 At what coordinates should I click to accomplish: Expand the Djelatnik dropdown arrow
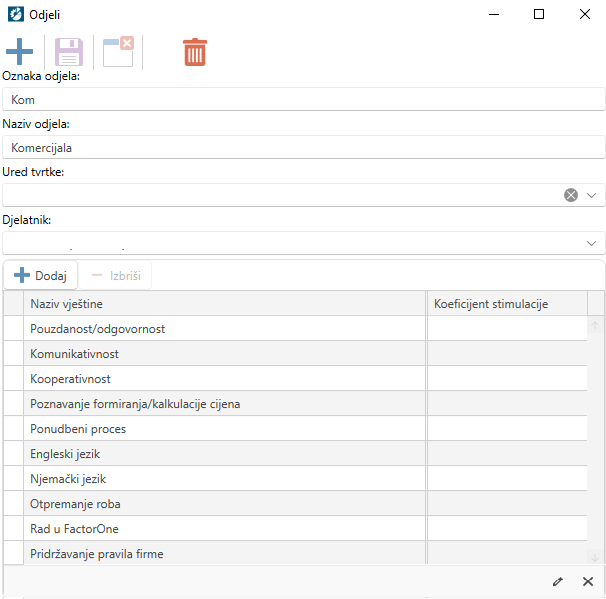coord(591,243)
